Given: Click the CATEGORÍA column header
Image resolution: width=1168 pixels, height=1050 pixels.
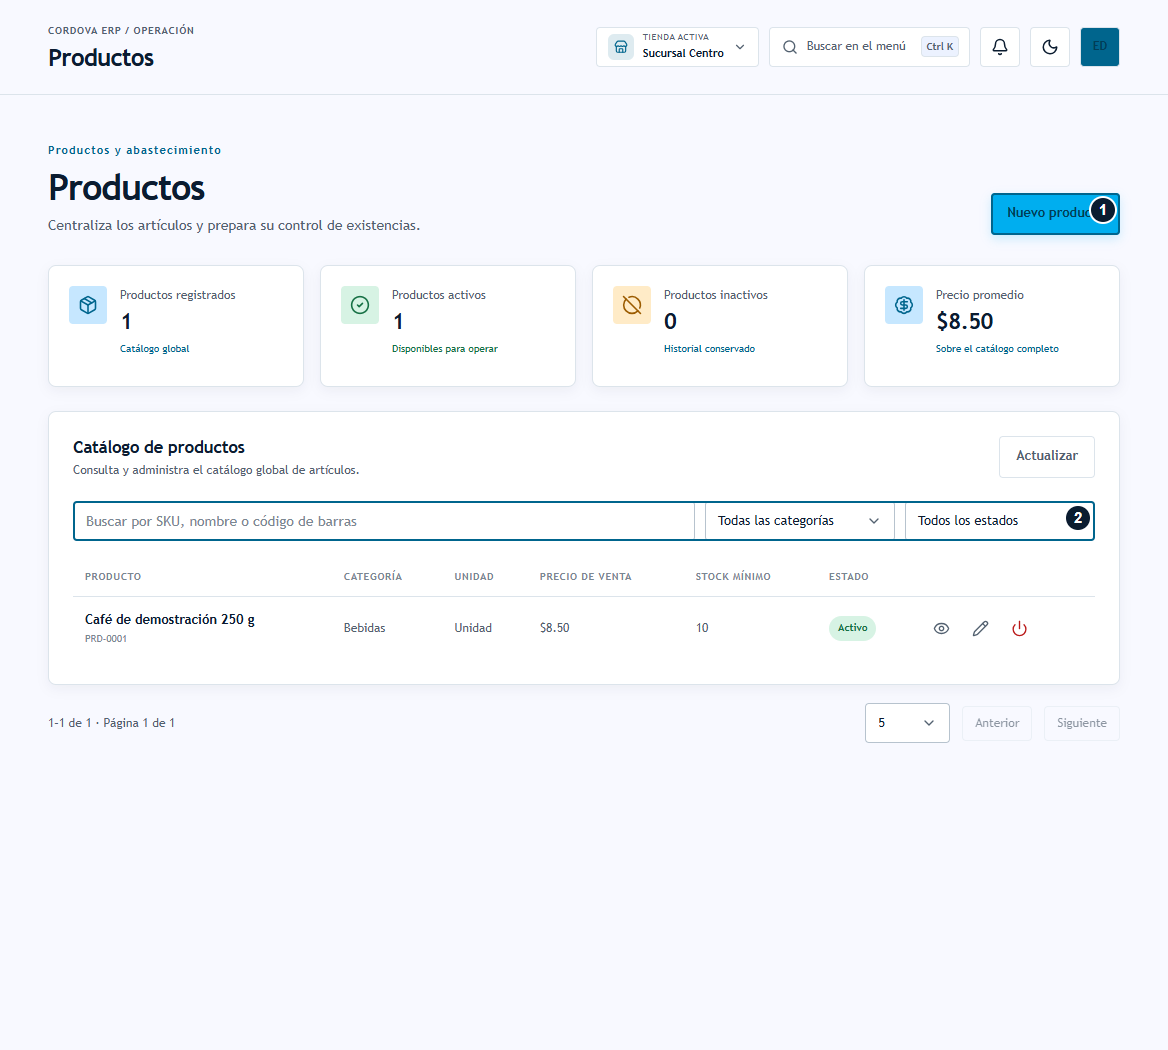Looking at the screenshot, I should pos(372,576).
